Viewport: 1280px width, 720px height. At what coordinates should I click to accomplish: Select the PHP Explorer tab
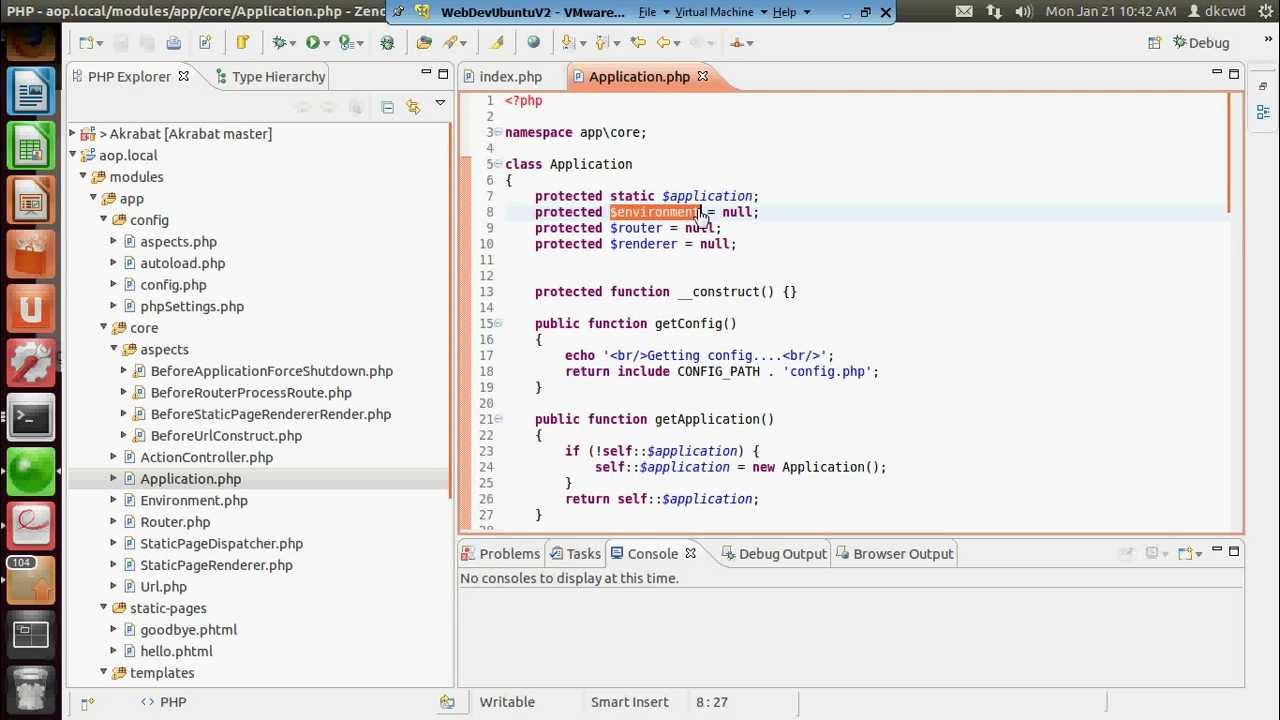[129, 77]
